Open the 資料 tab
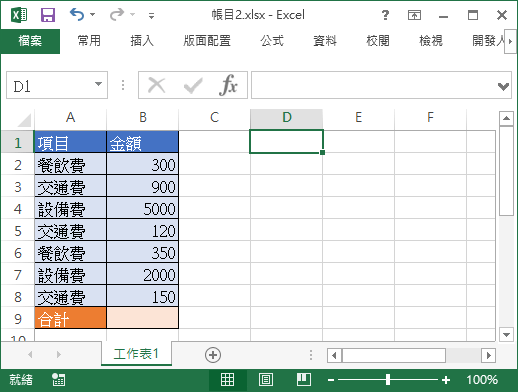 325,41
